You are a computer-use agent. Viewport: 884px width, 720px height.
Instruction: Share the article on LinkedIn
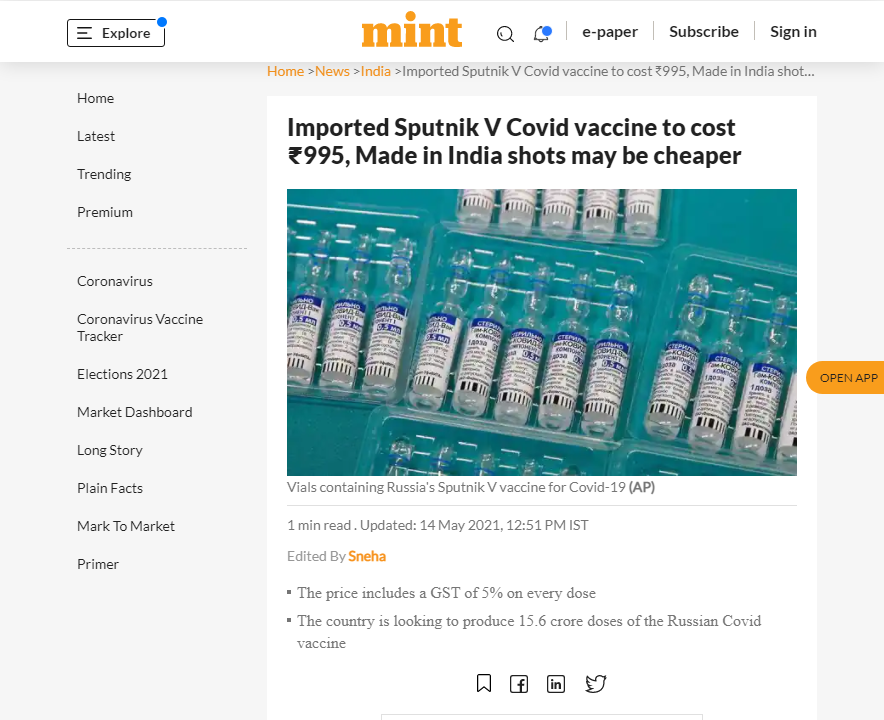click(556, 684)
